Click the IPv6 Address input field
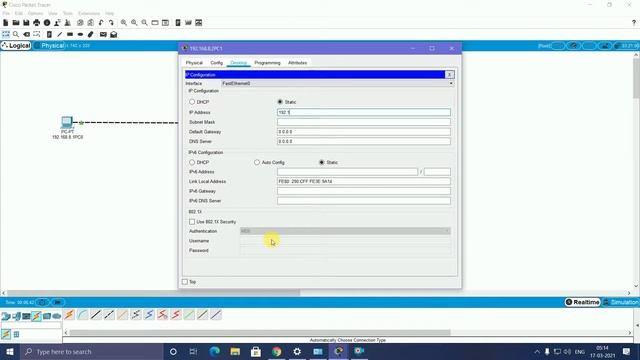The width and height of the screenshot is (640, 360). 347,172
